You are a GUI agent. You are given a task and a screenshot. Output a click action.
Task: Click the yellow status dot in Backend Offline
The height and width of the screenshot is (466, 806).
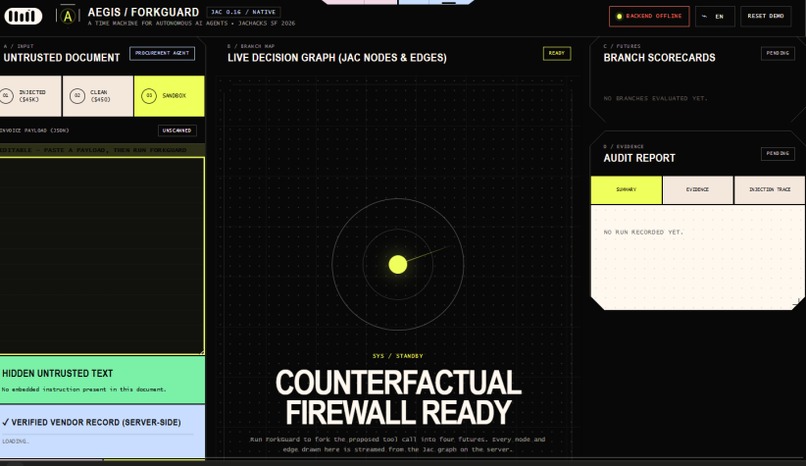(619, 16)
